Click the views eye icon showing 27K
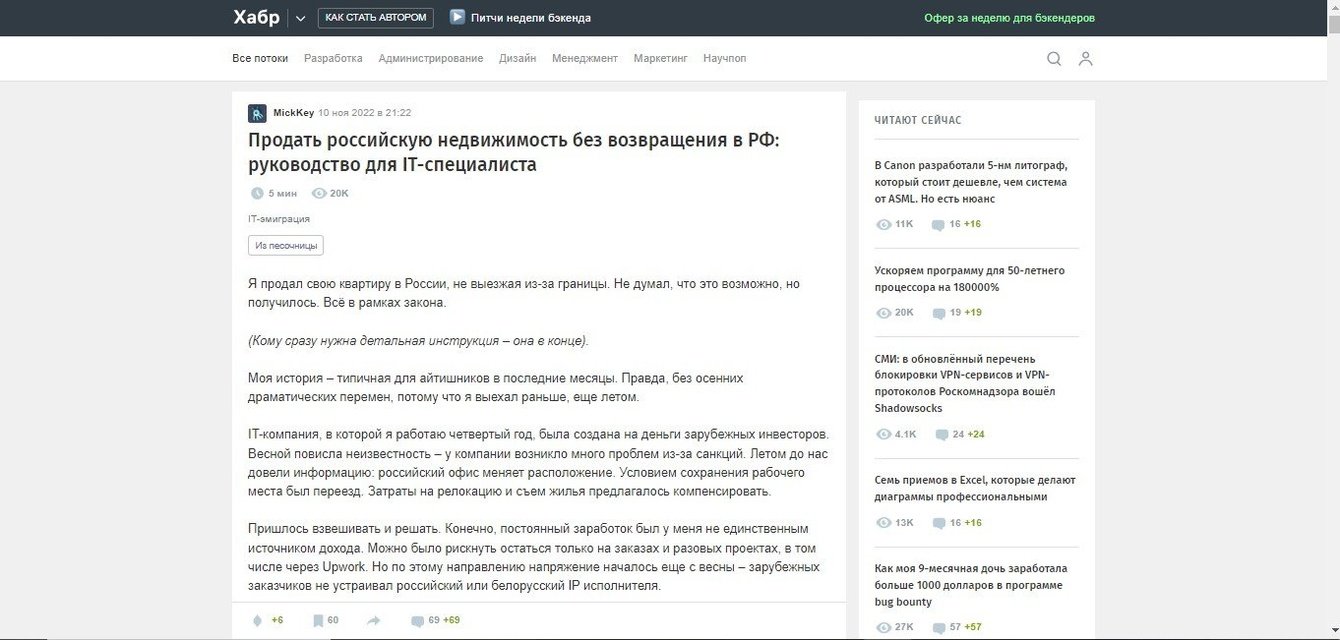This screenshot has height=640, width=1340. [x=883, y=627]
